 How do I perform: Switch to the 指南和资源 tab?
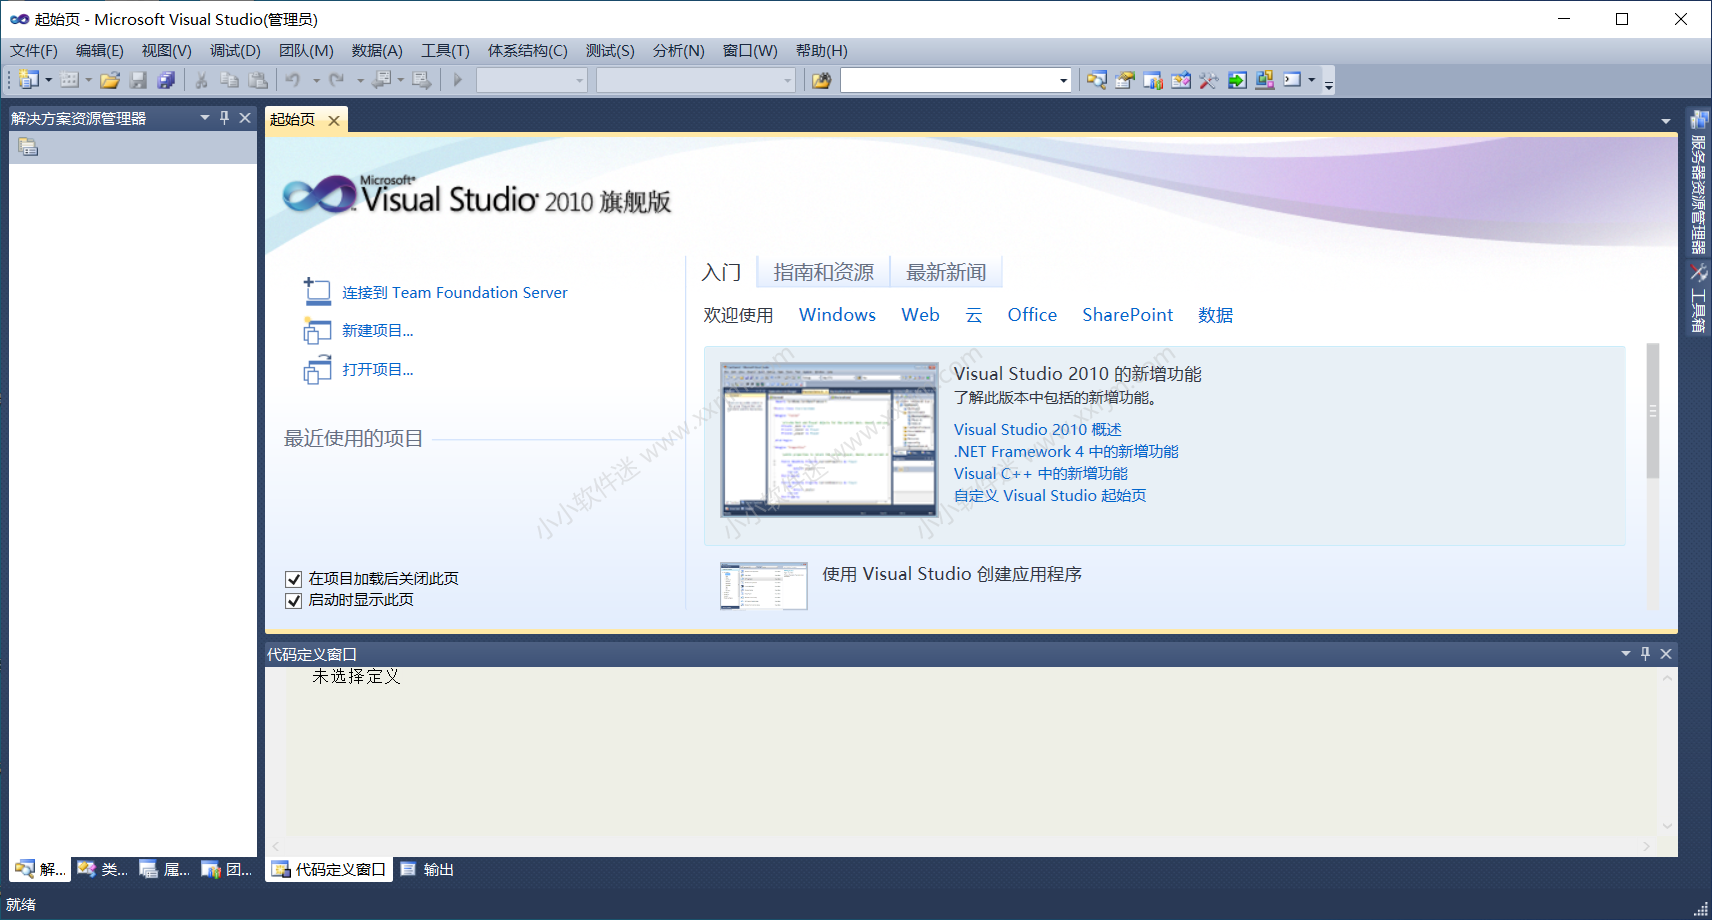[x=823, y=272]
